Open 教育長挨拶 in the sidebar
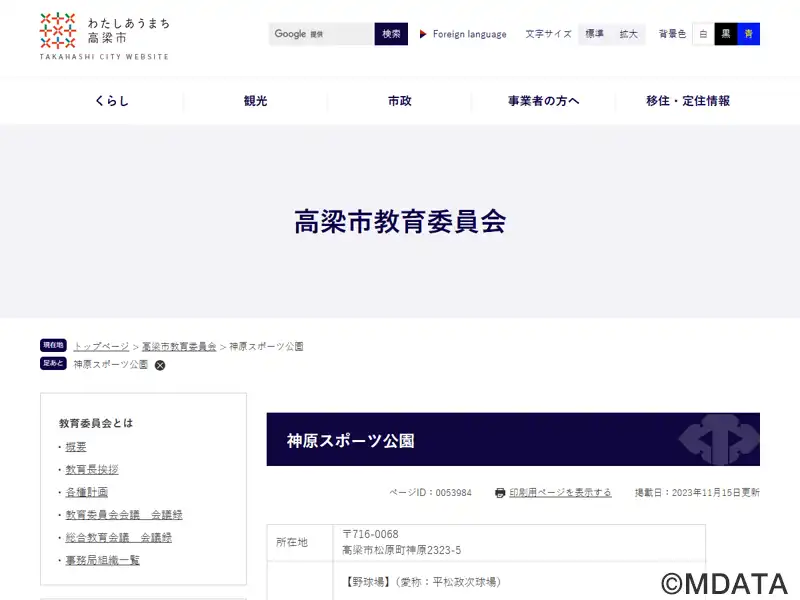800x600 pixels. pos(92,469)
